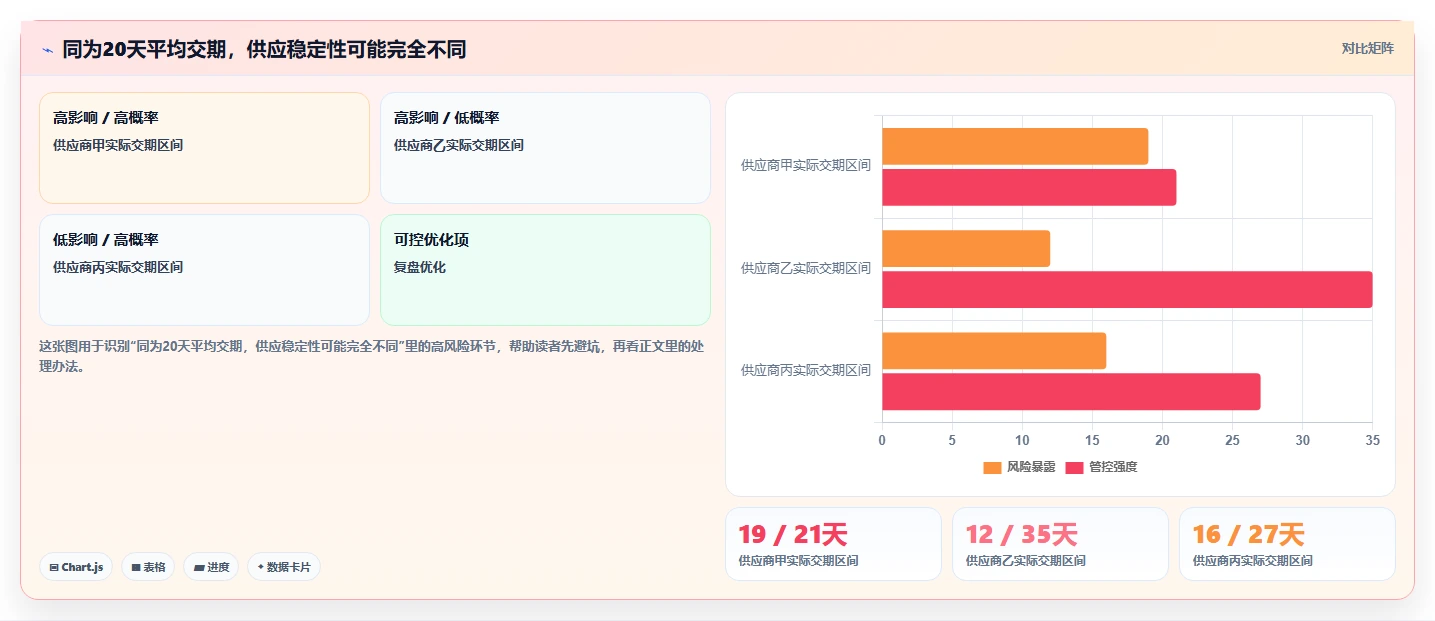
Task: Click x-axis tick value 35
Action: [x=1372, y=440]
